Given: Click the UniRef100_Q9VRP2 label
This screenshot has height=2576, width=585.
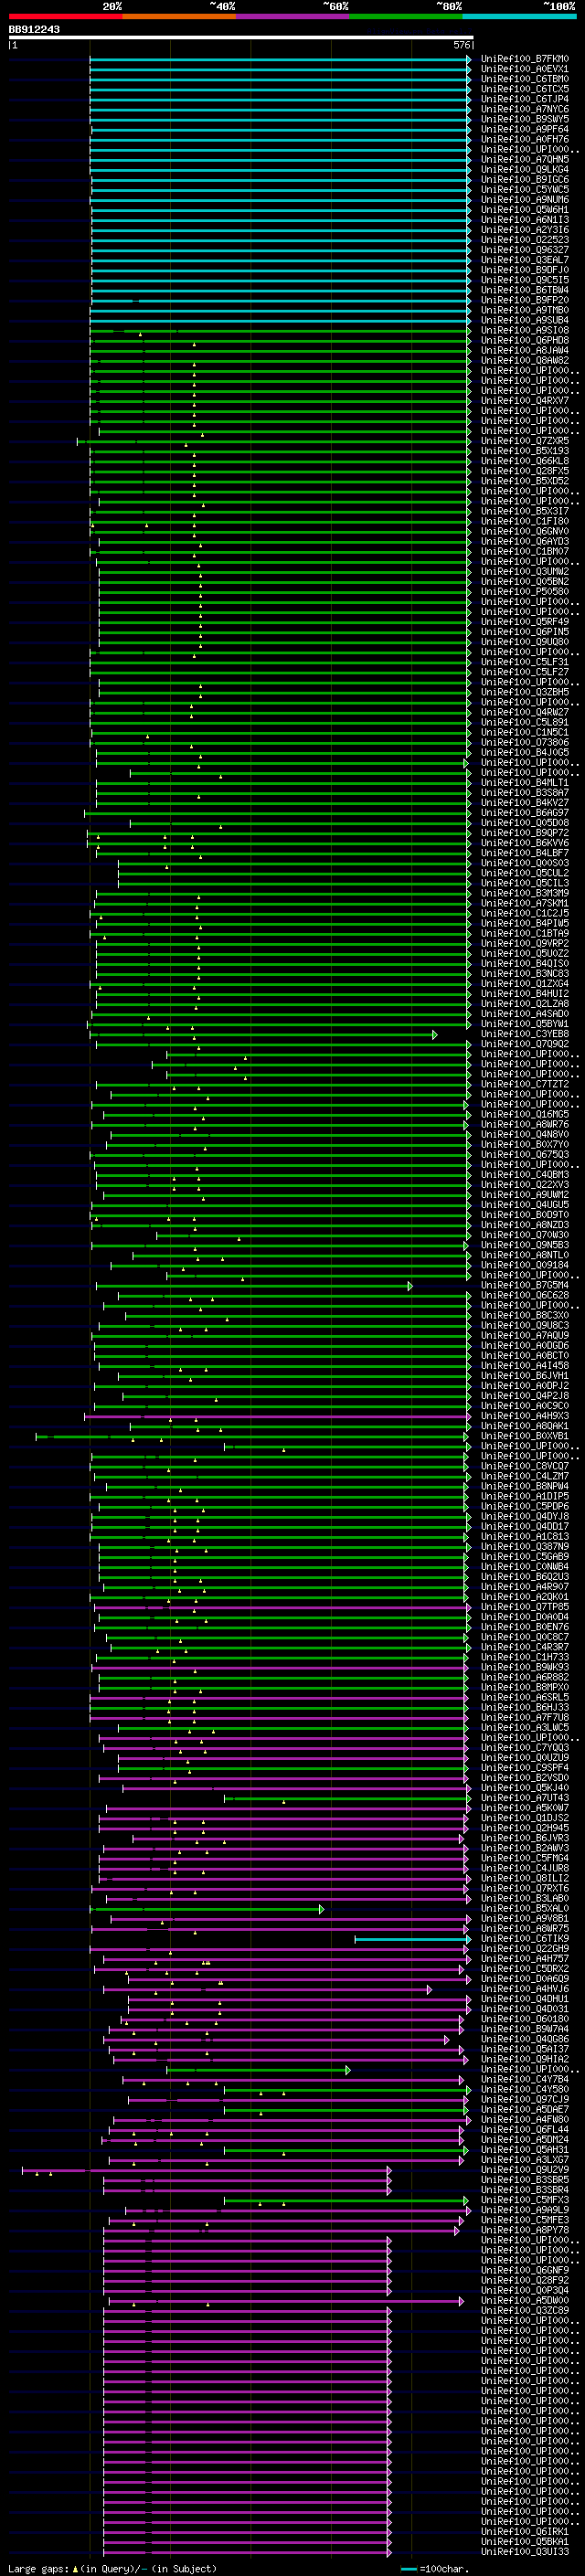Looking at the screenshot, I should (x=525, y=944).
